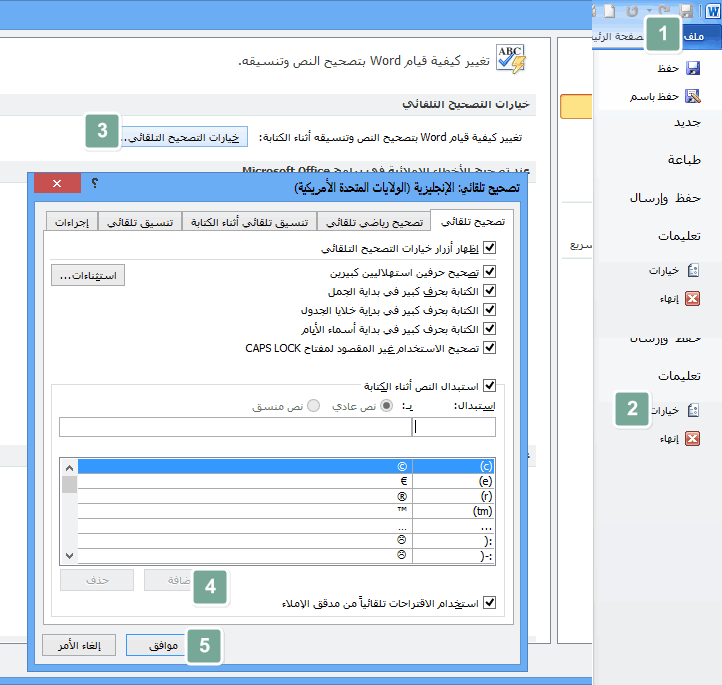722x685 pixels.
Task: Toggle automatic spelling checker suggestions checkbox
Action: 489,602
